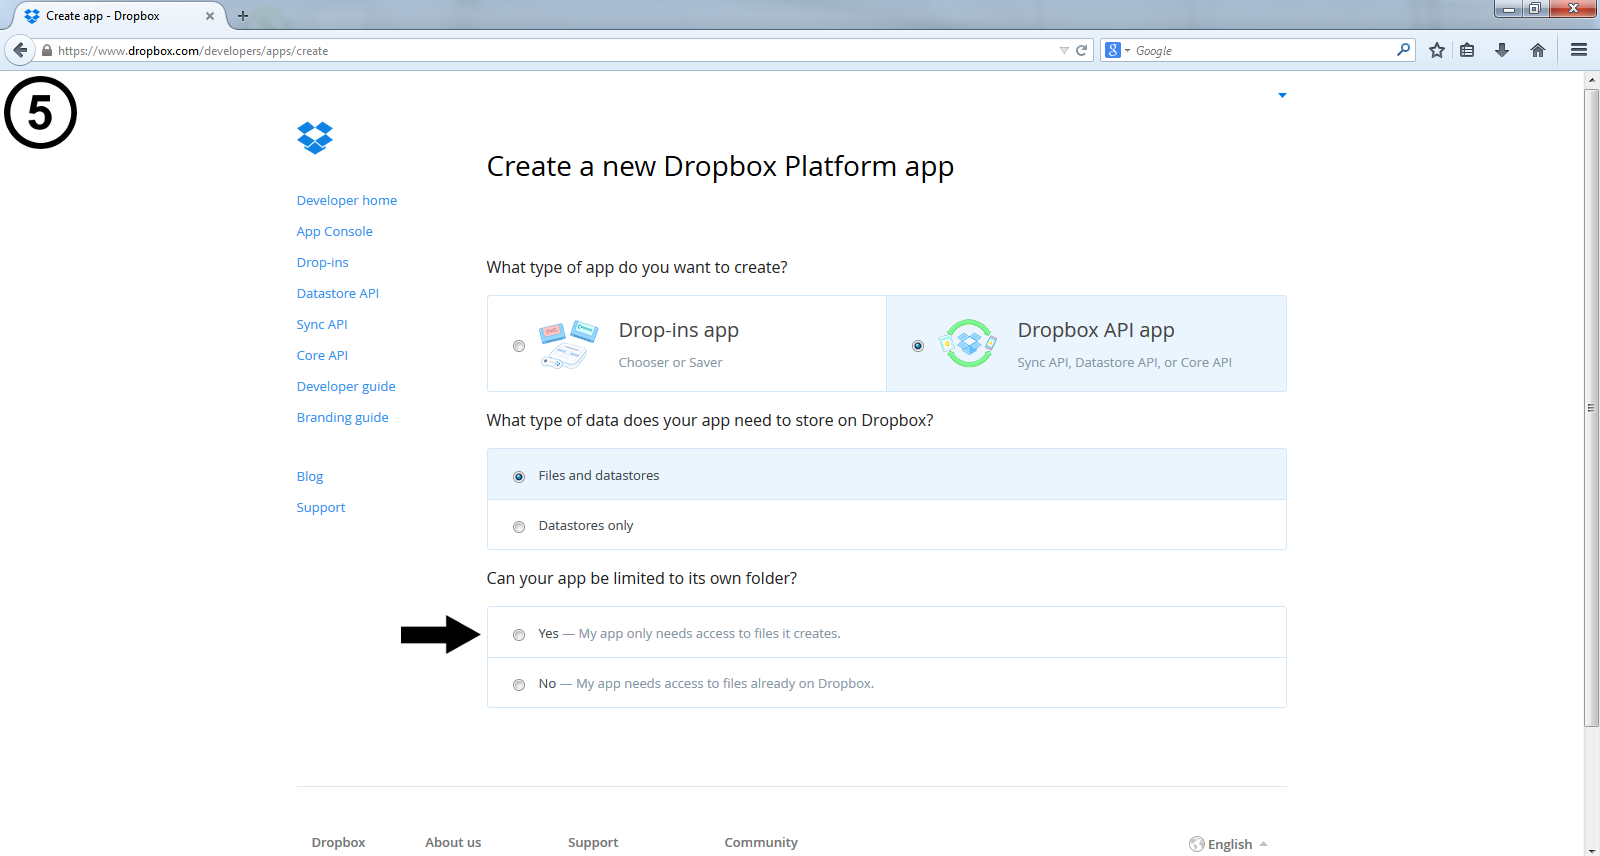Open the bookmarks list icon
The image size is (1600, 856).
click(1467, 50)
